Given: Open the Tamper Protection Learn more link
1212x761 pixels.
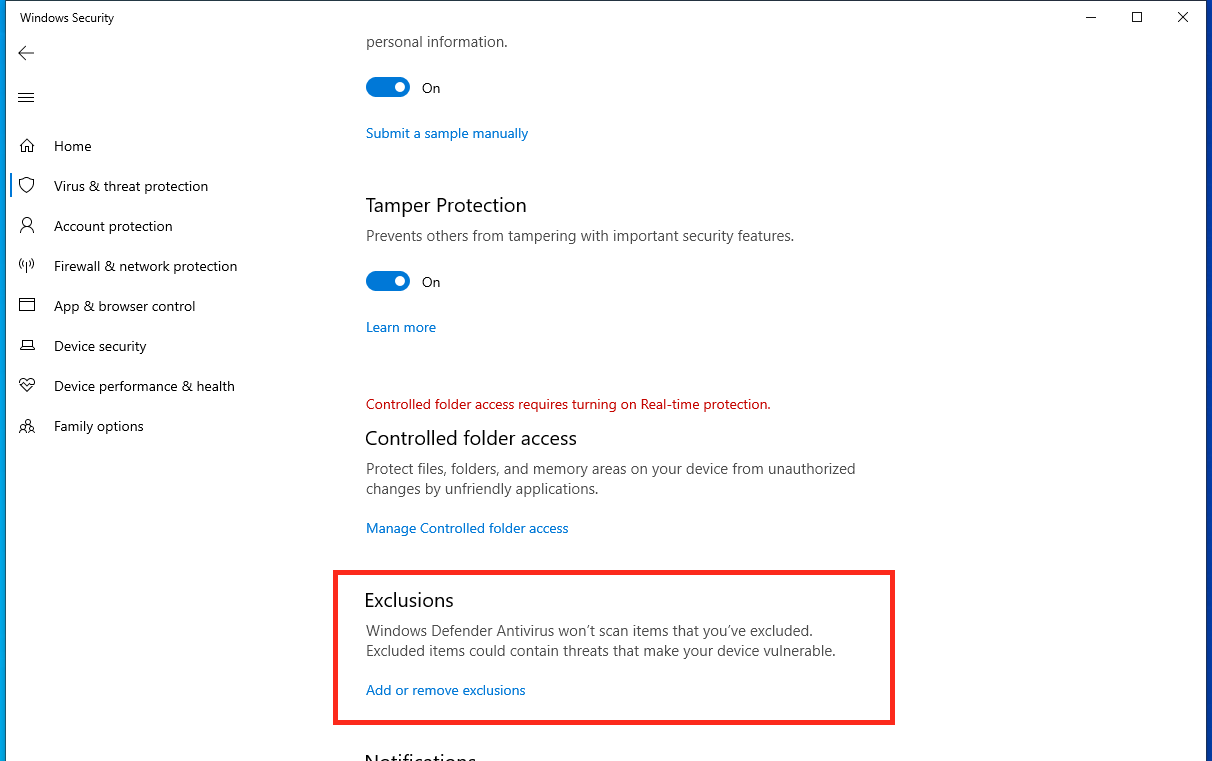Looking at the screenshot, I should pos(401,327).
